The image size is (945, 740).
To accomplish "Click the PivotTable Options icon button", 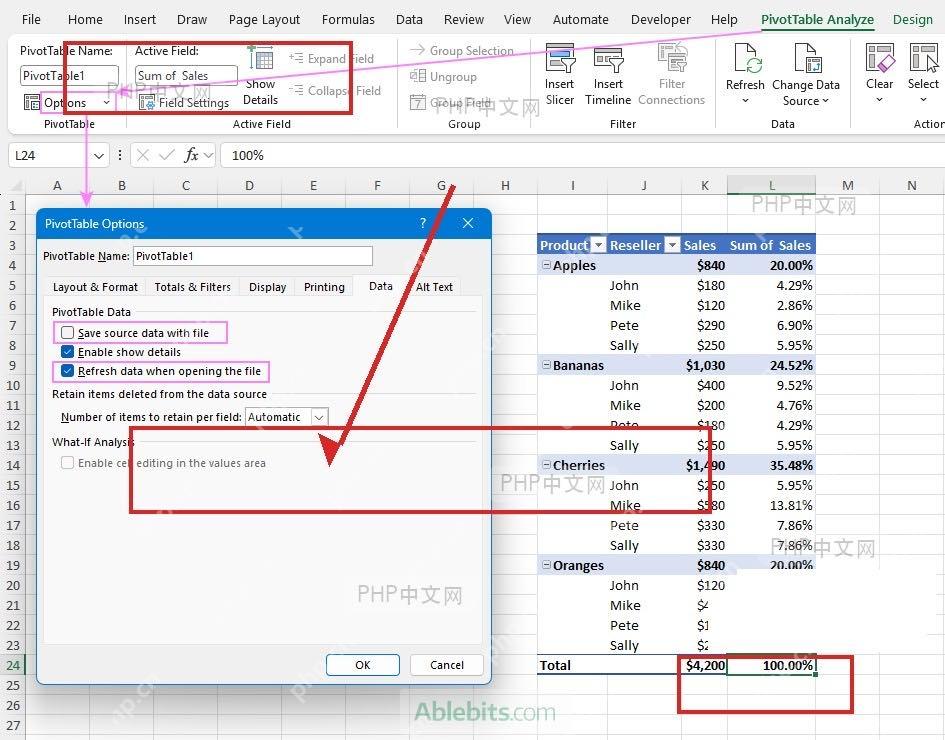I will click(31, 102).
